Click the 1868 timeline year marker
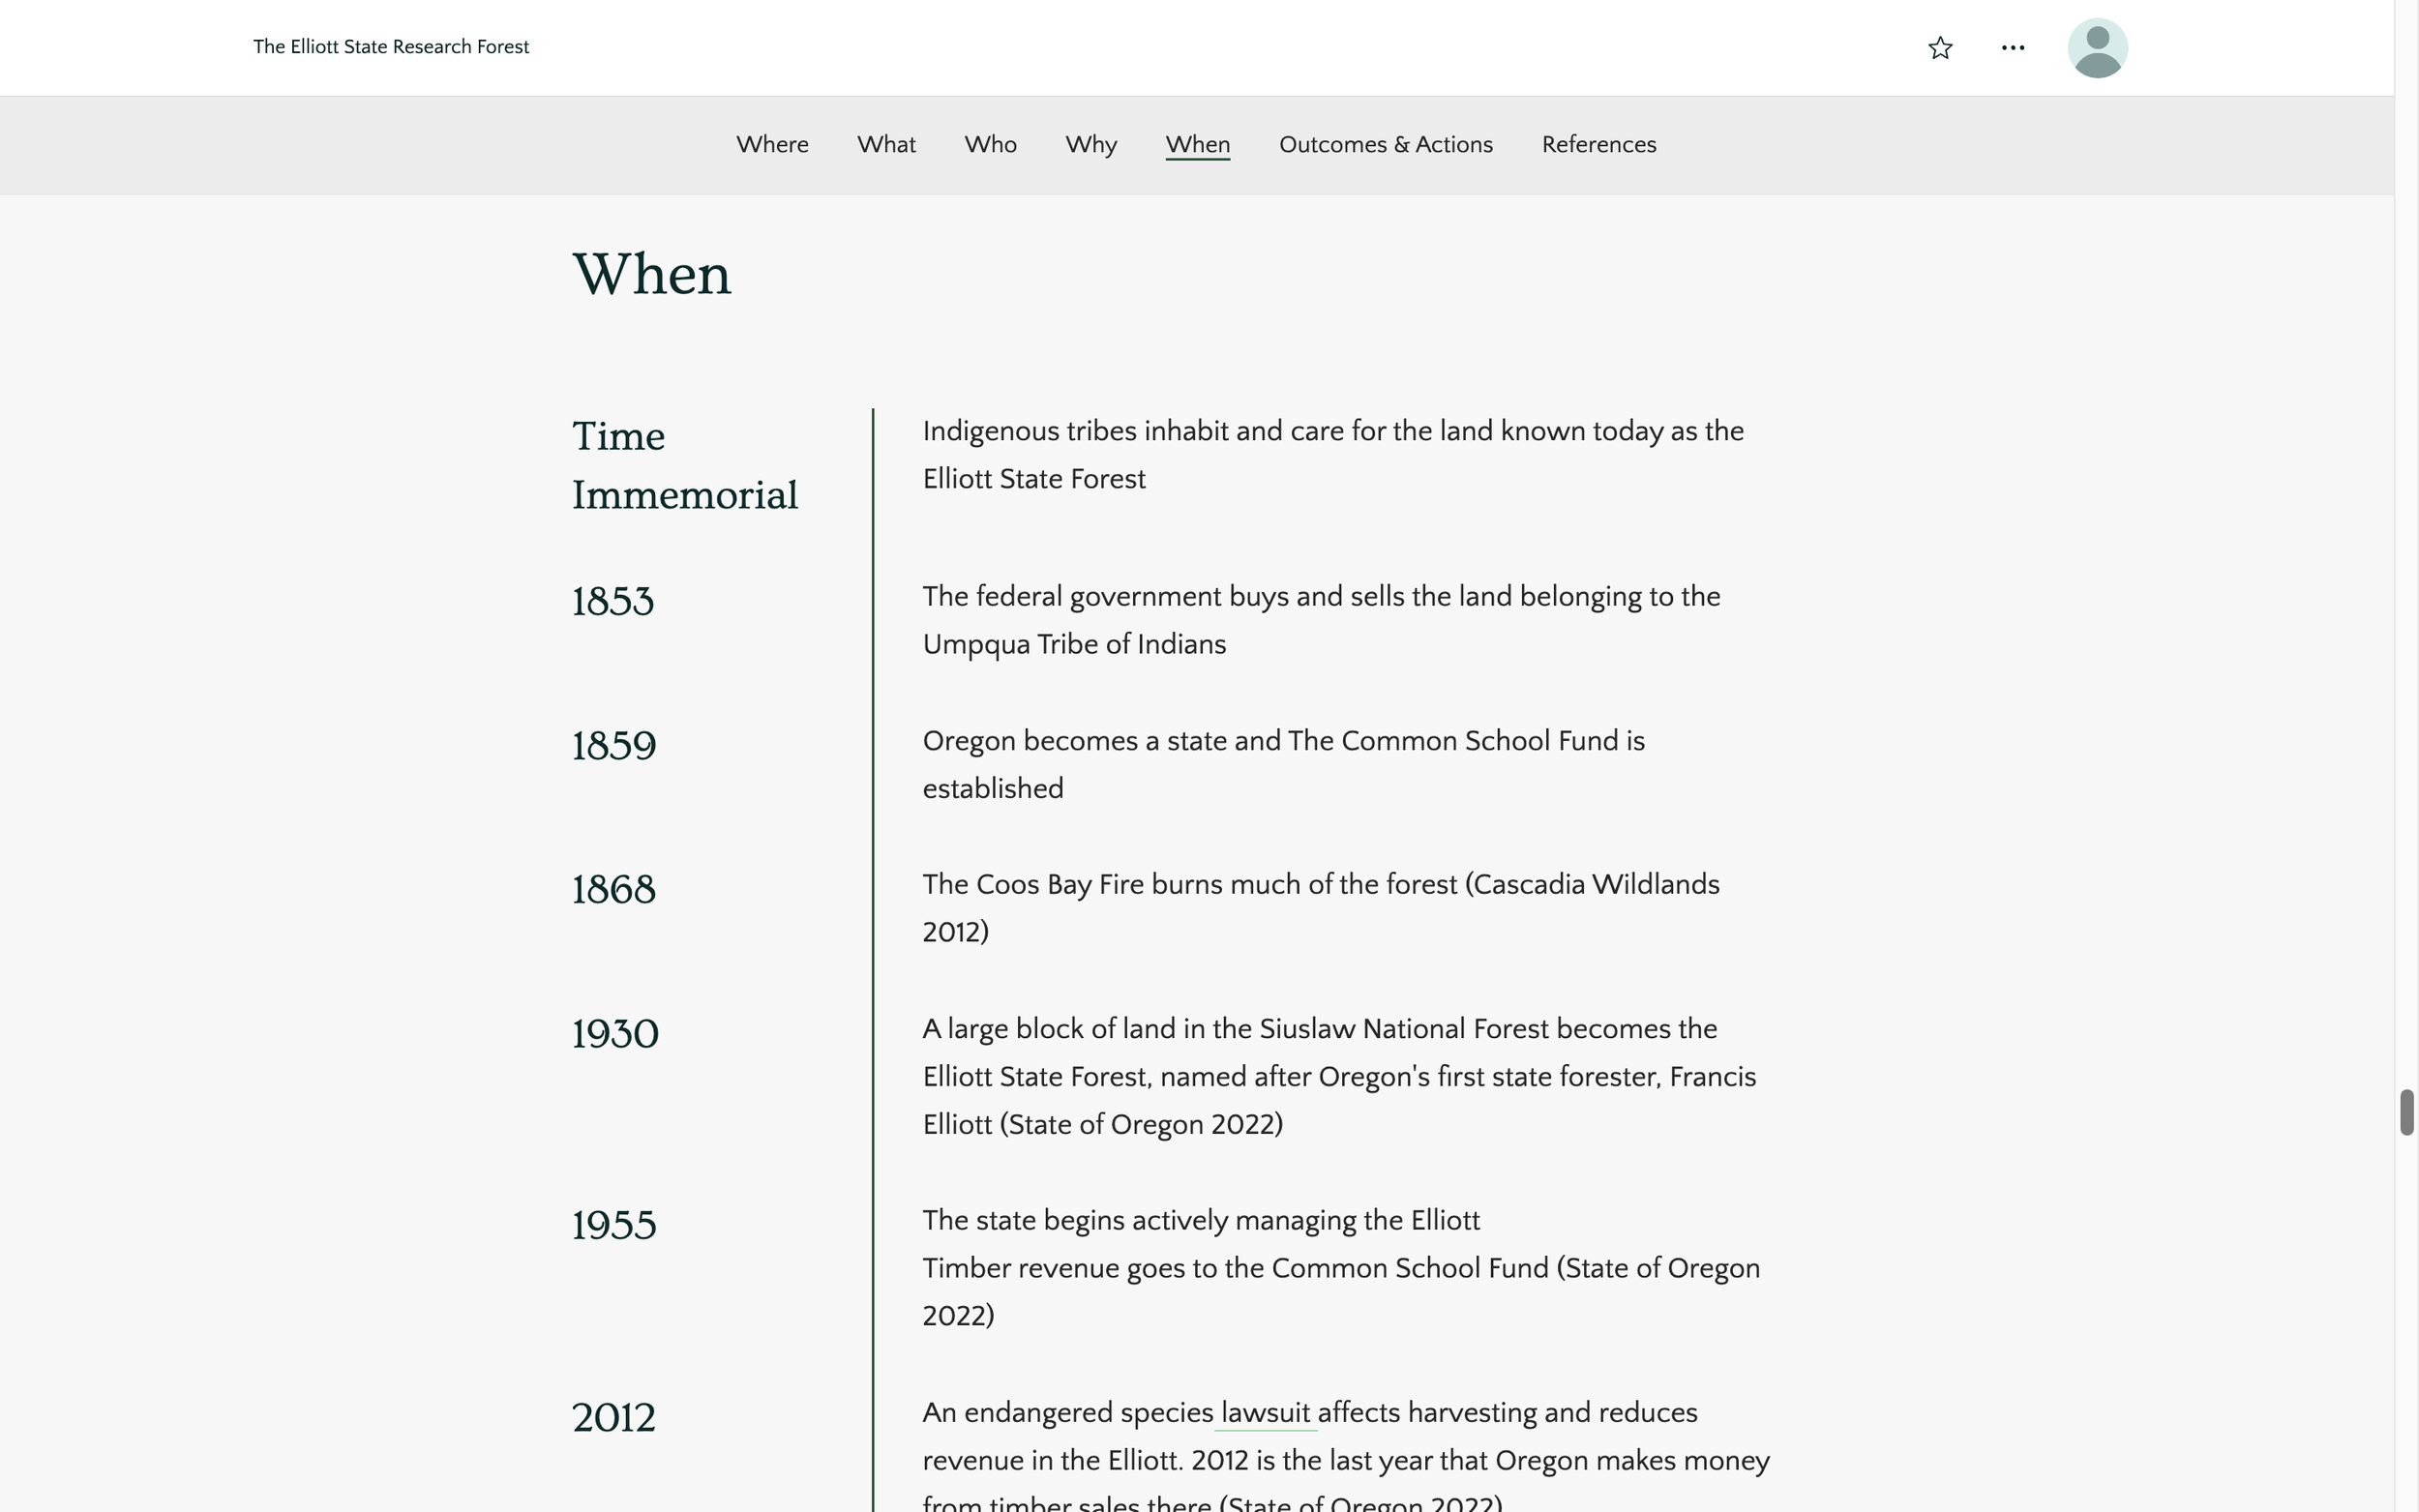 tap(613, 890)
